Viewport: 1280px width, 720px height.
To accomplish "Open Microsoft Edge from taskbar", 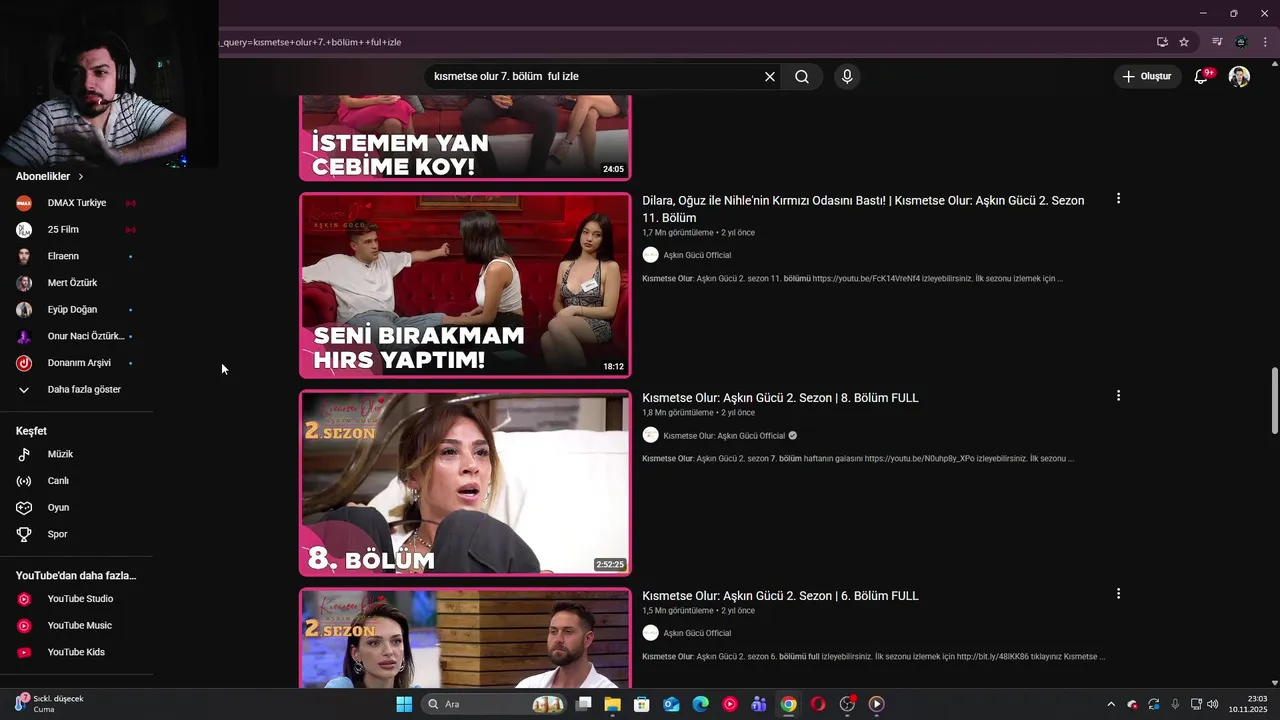I will tap(701, 704).
